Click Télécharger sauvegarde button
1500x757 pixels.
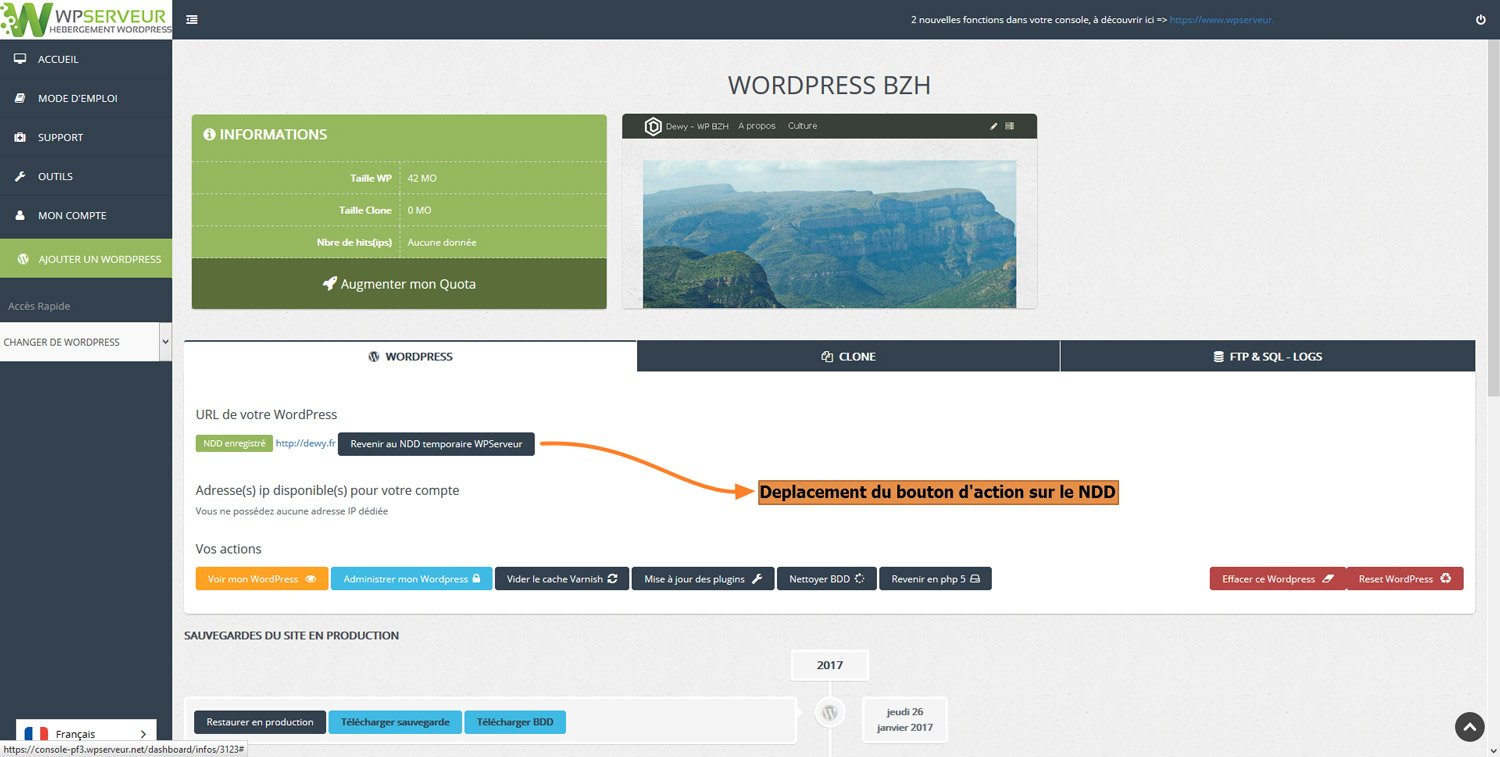point(395,722)
